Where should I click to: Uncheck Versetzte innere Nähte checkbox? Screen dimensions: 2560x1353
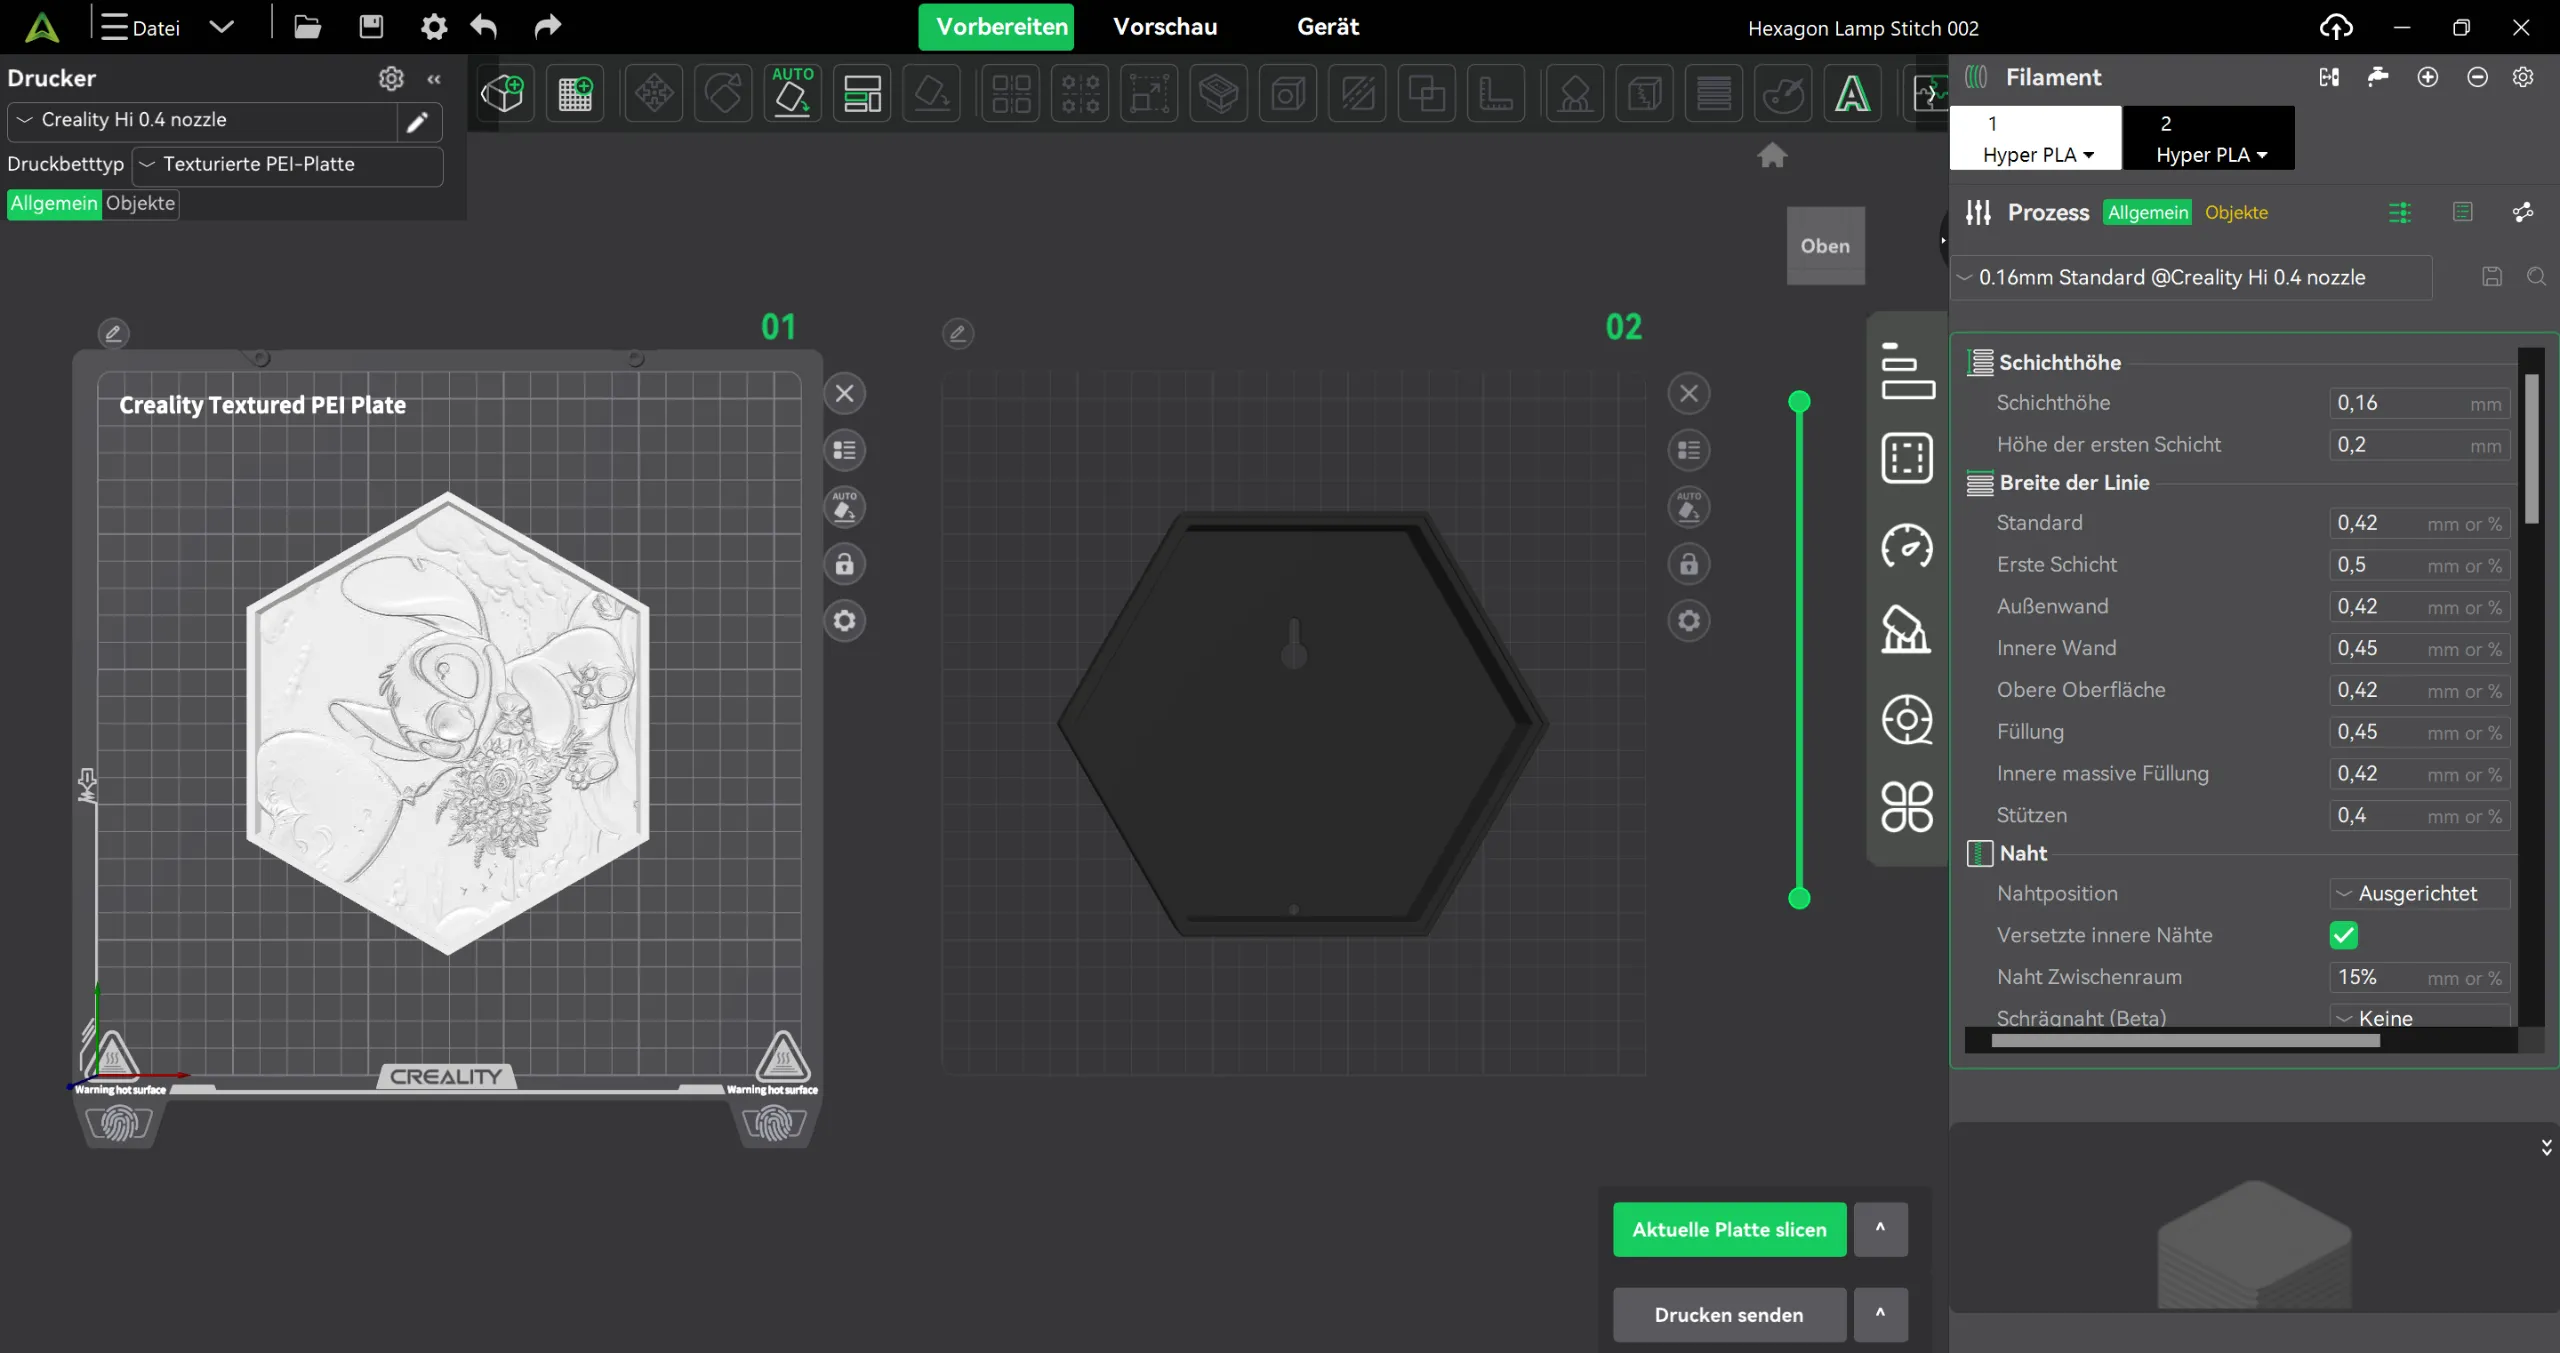[2343, 935]
